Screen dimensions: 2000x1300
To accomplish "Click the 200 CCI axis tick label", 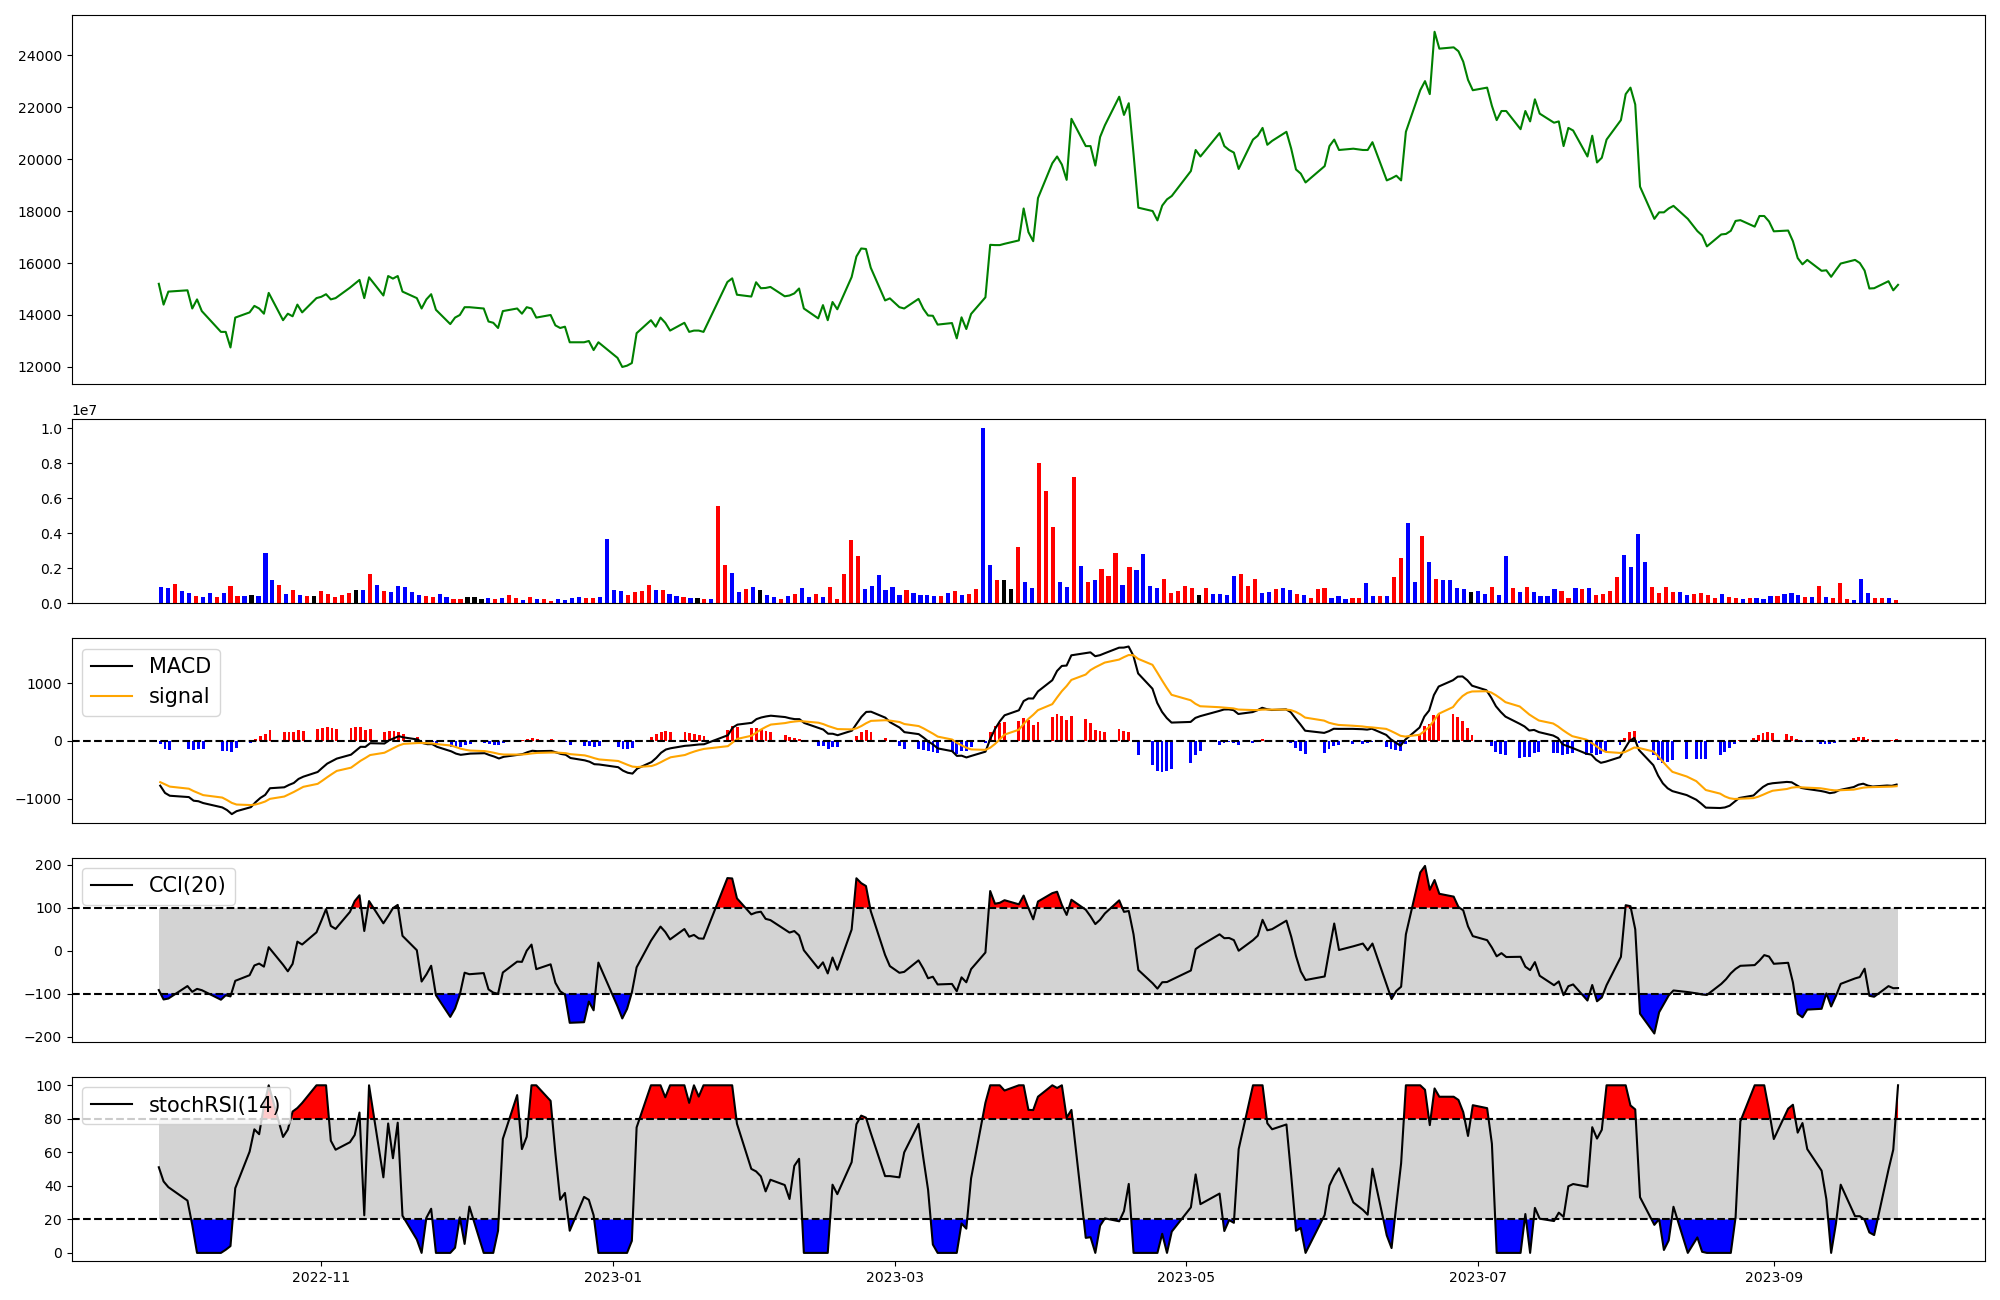I will coord(50,865).
